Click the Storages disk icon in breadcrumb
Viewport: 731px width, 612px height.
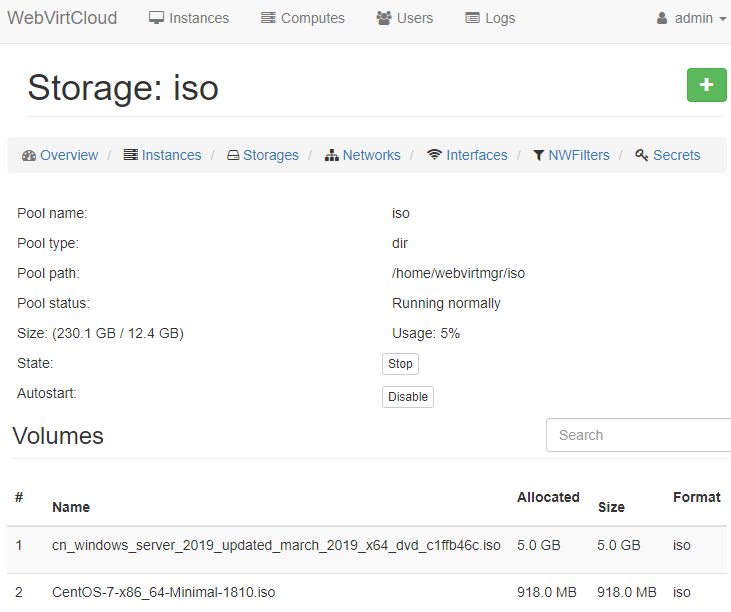coord(233,155)
